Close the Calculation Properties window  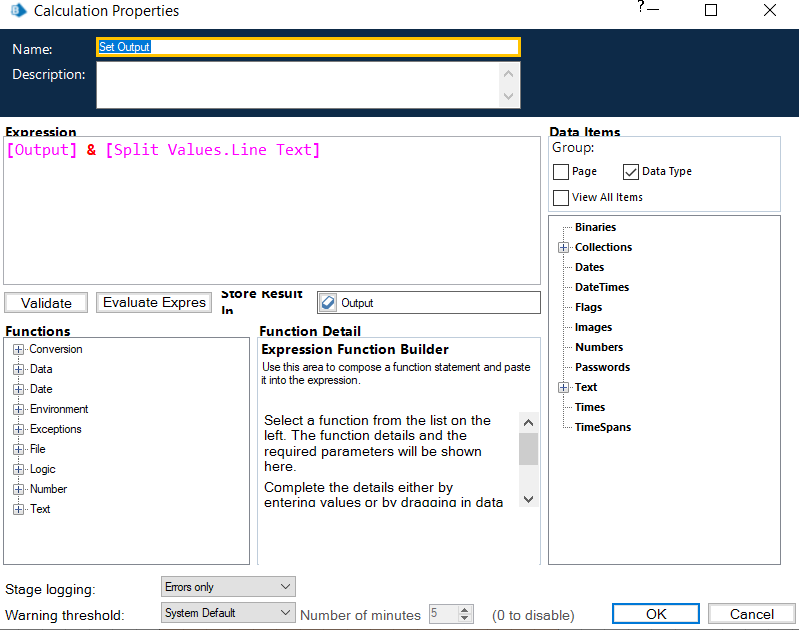click(770, 10)
